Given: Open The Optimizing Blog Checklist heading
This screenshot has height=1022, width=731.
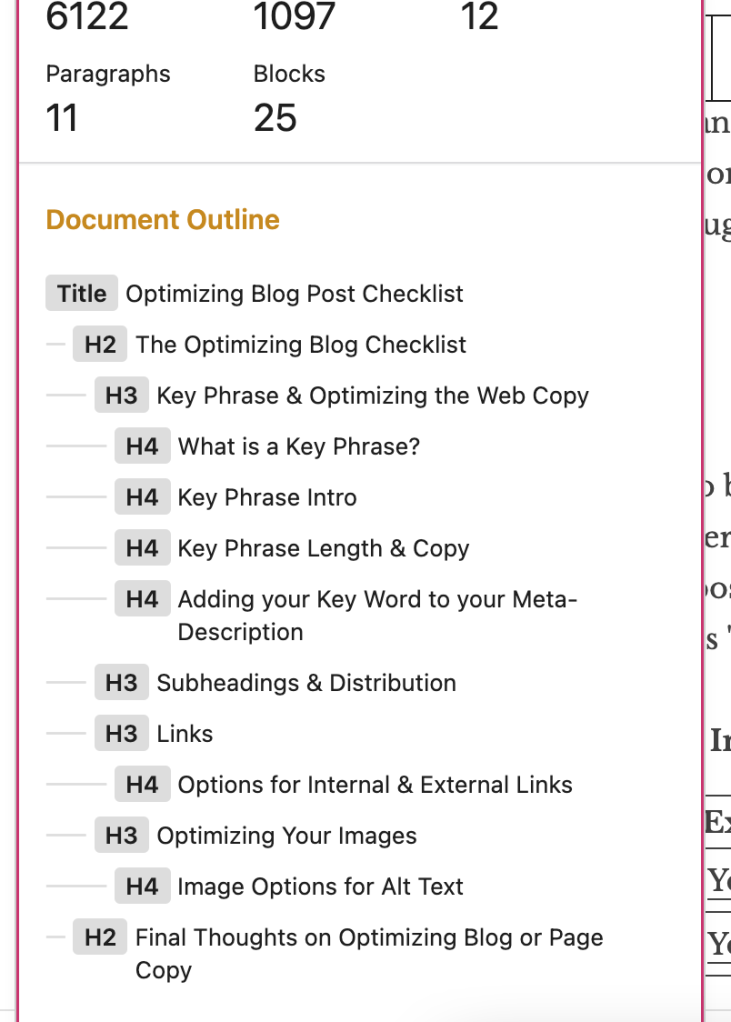Looking at the screenshot, I should pos(301,345).
